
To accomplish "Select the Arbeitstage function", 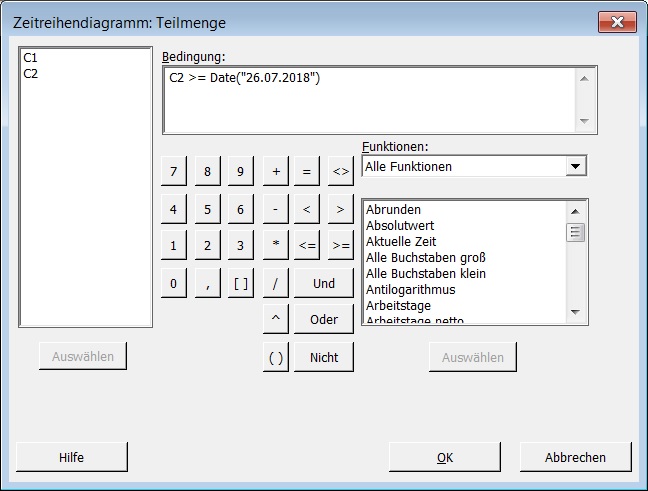I will point(398,306).
